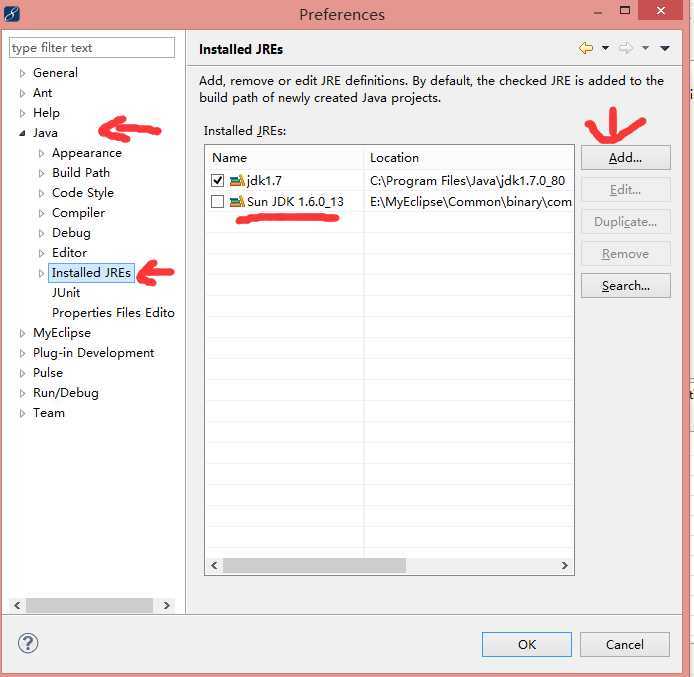Viewport: 694px width, 677px height.
Task: Click tree panel scrollbar left arrow
Action: pyautogui.click(x=17, y=605)
